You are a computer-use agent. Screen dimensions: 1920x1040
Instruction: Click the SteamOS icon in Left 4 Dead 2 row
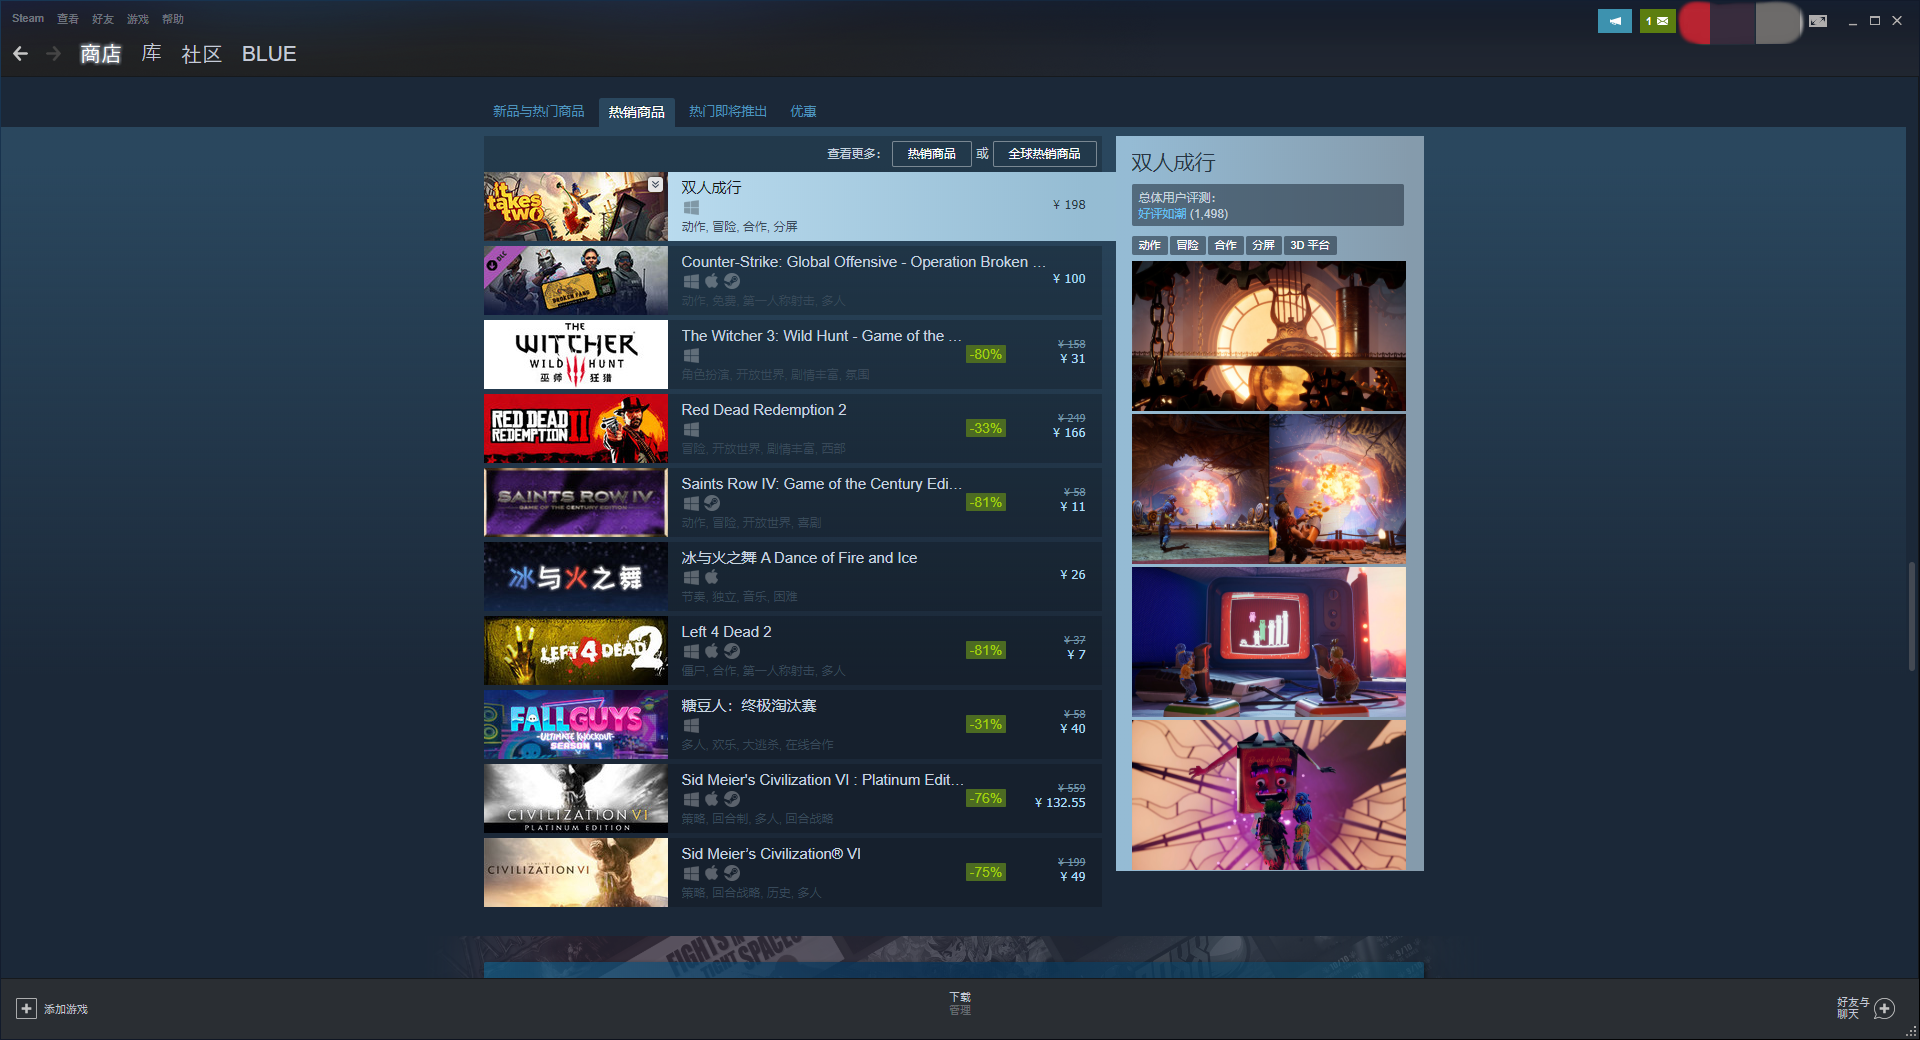point(732,651)
